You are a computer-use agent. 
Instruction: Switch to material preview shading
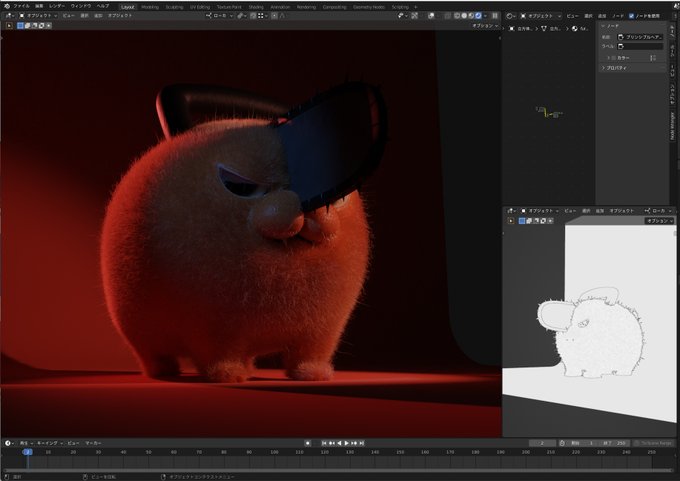tap(471, 16)
